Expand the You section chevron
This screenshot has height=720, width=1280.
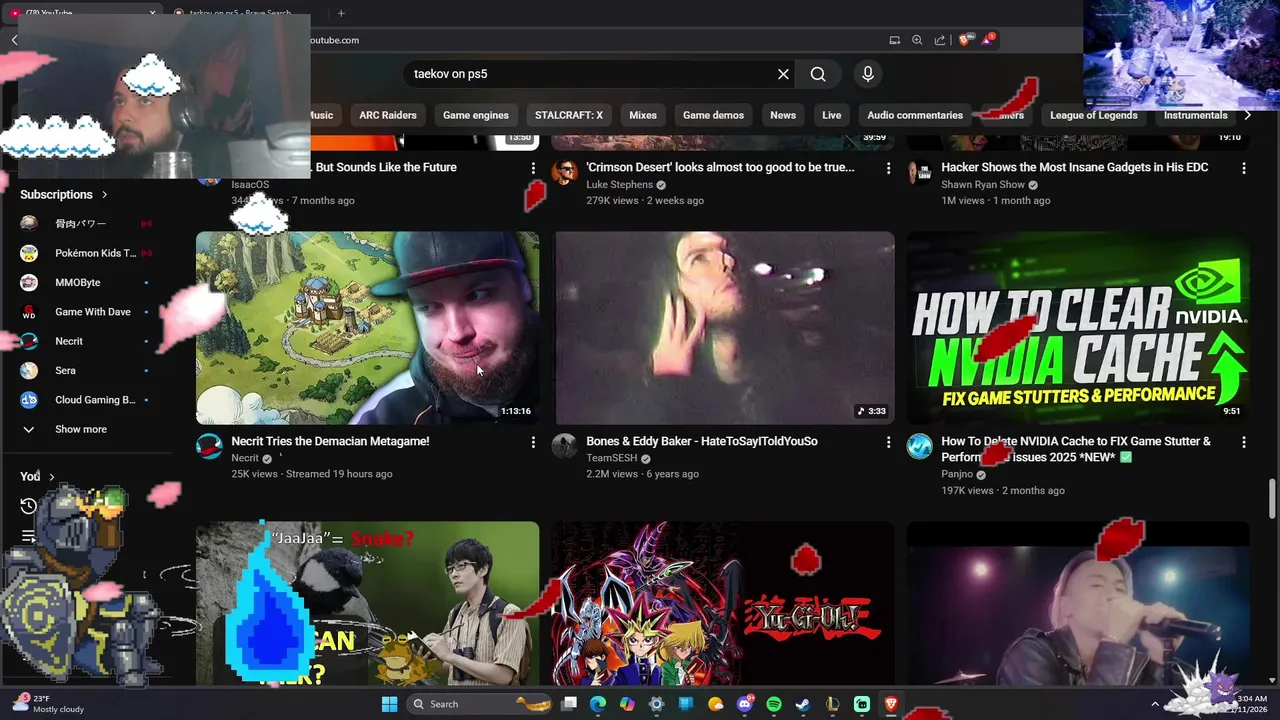click(x=52, y=477)
